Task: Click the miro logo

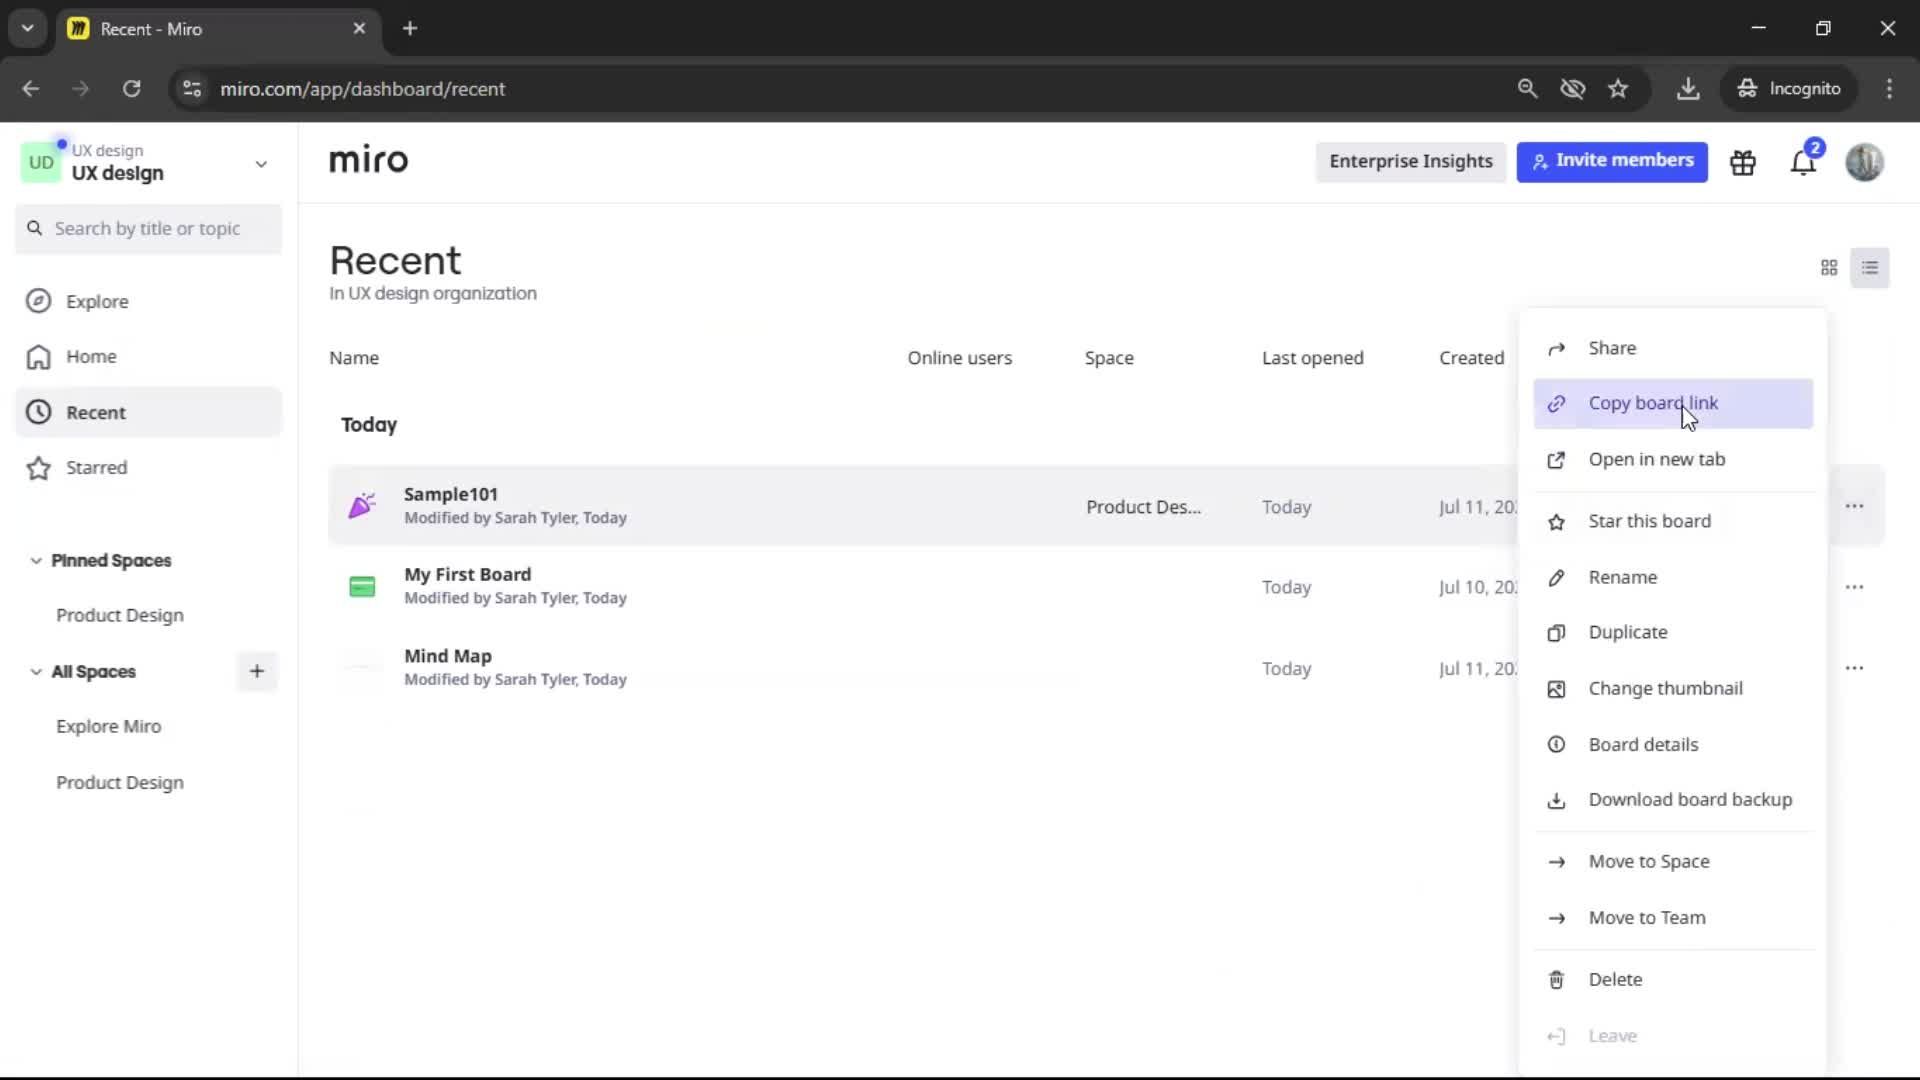Action: point(368,160)
